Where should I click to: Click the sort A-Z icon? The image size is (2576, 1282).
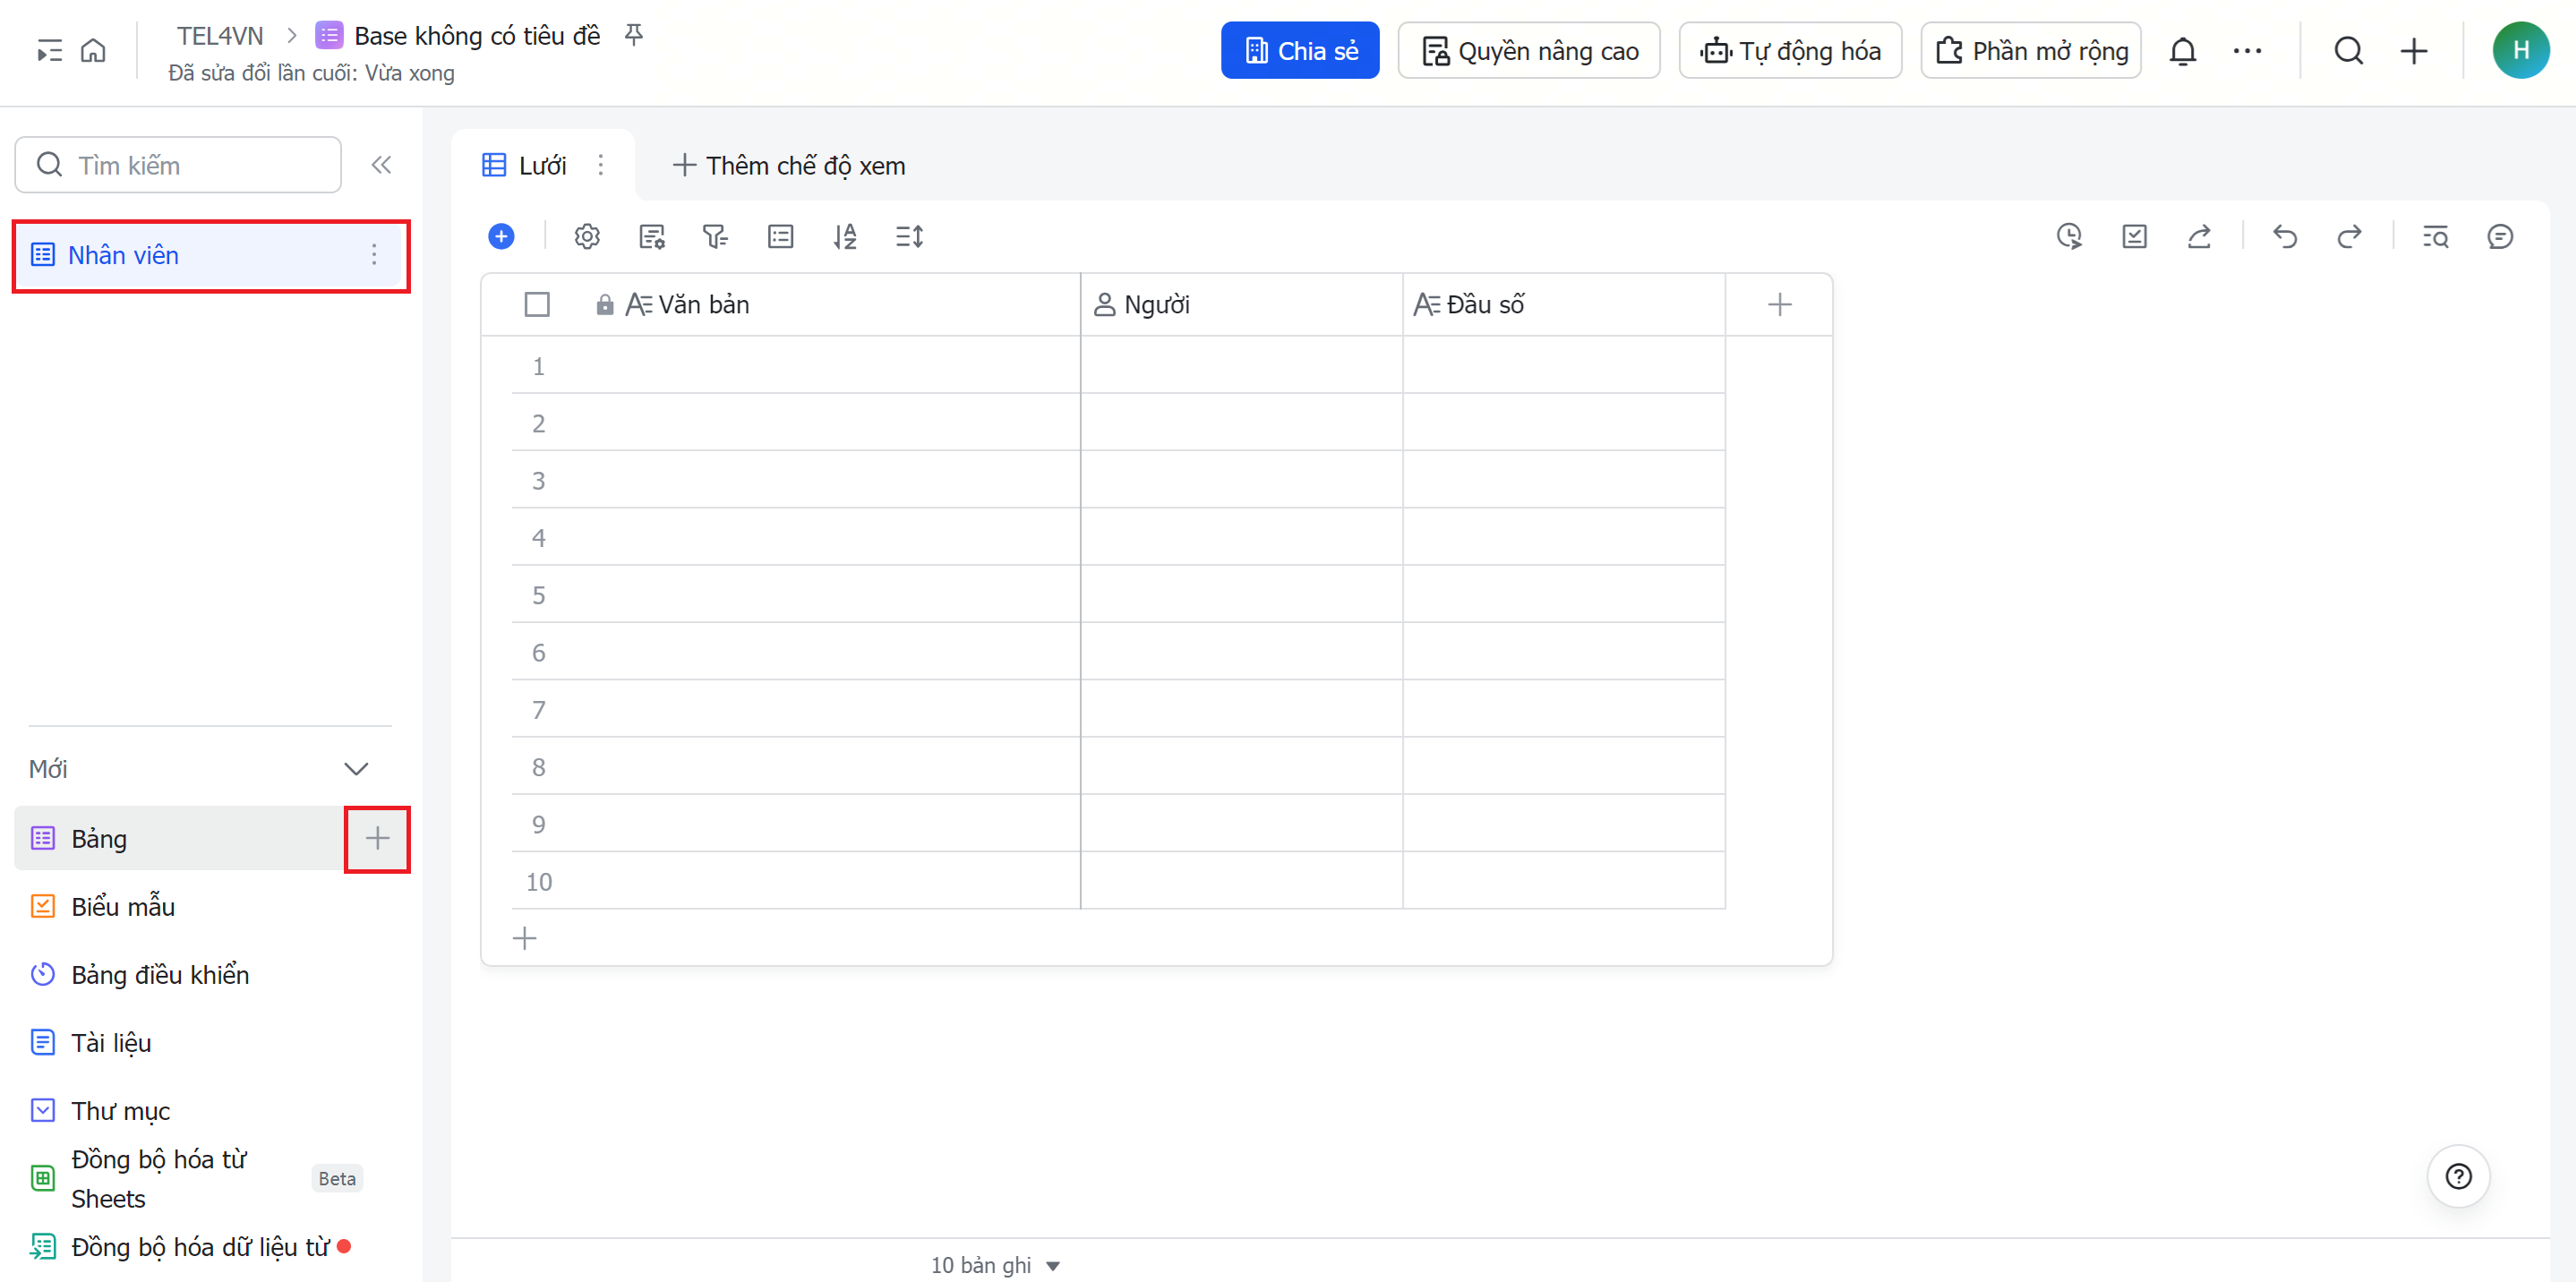(845, 237)
